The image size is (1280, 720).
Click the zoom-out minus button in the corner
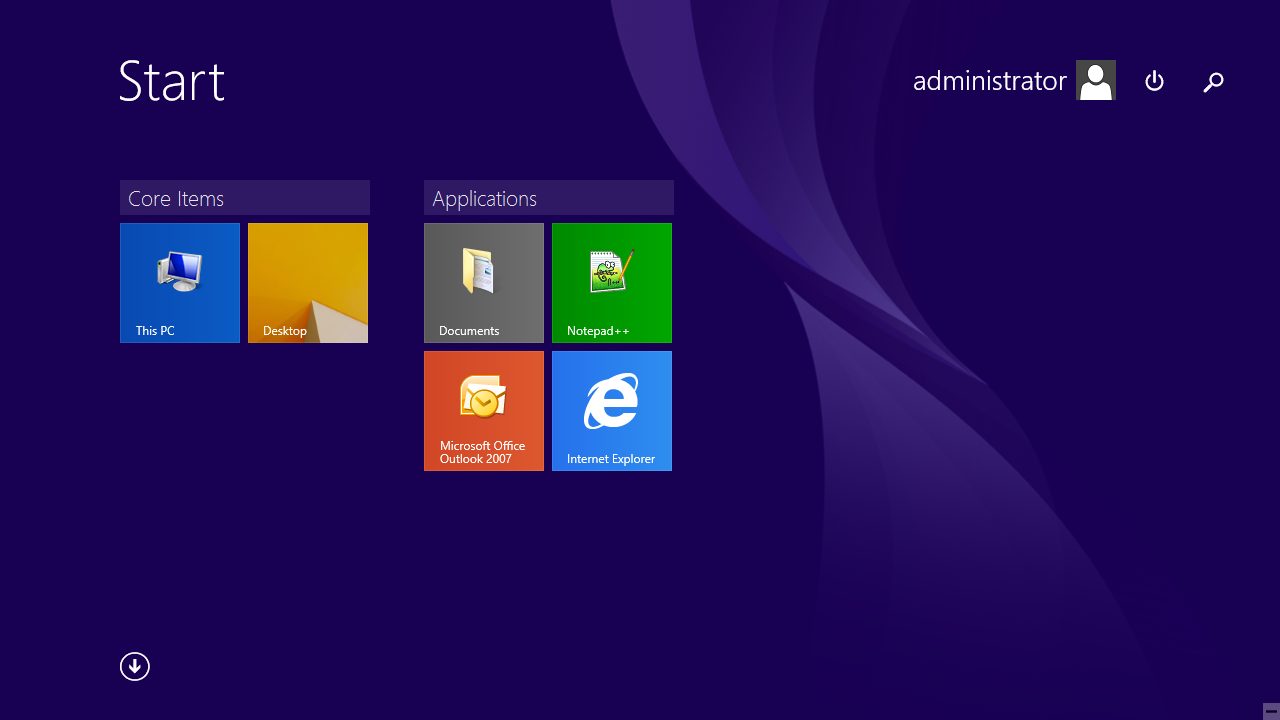[x=1270, y=711]
